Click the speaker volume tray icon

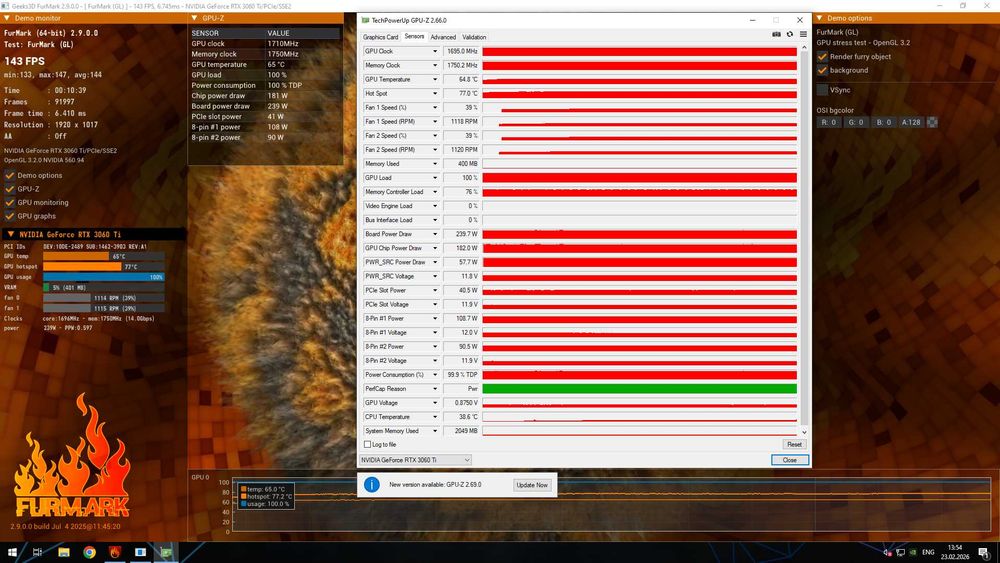[887, 552]
